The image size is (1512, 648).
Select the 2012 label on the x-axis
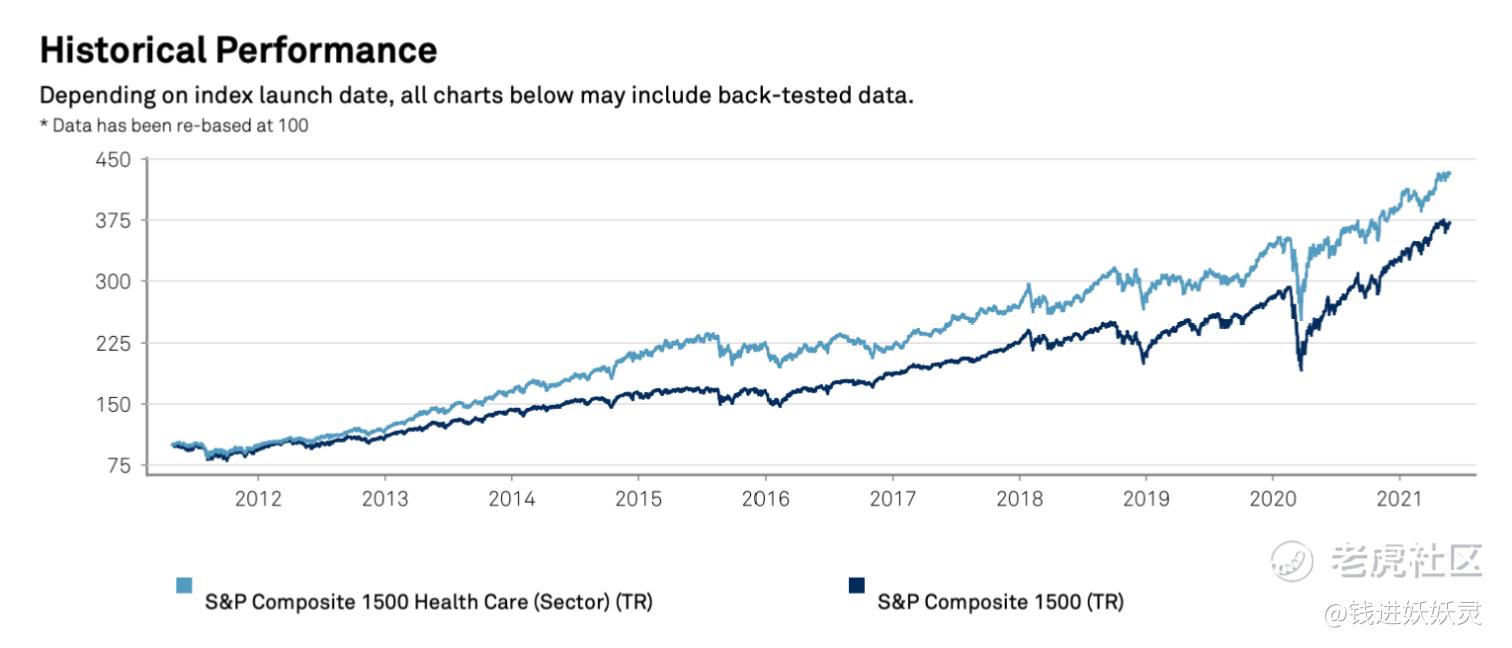point(258,497)
